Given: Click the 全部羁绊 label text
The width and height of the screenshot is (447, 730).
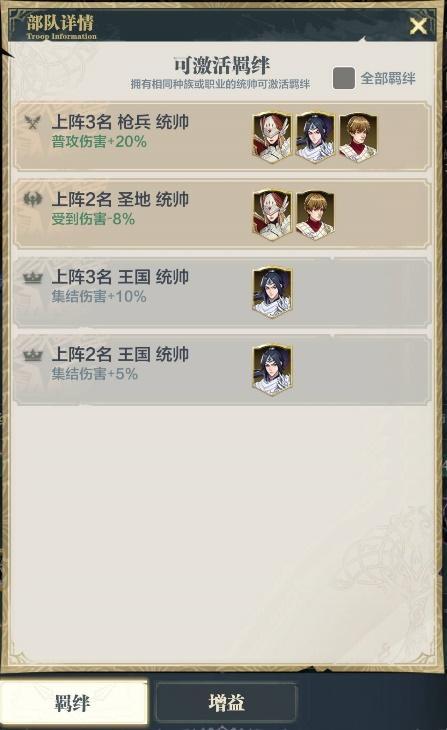Looking at the screenshot, I should coord(388,78).
